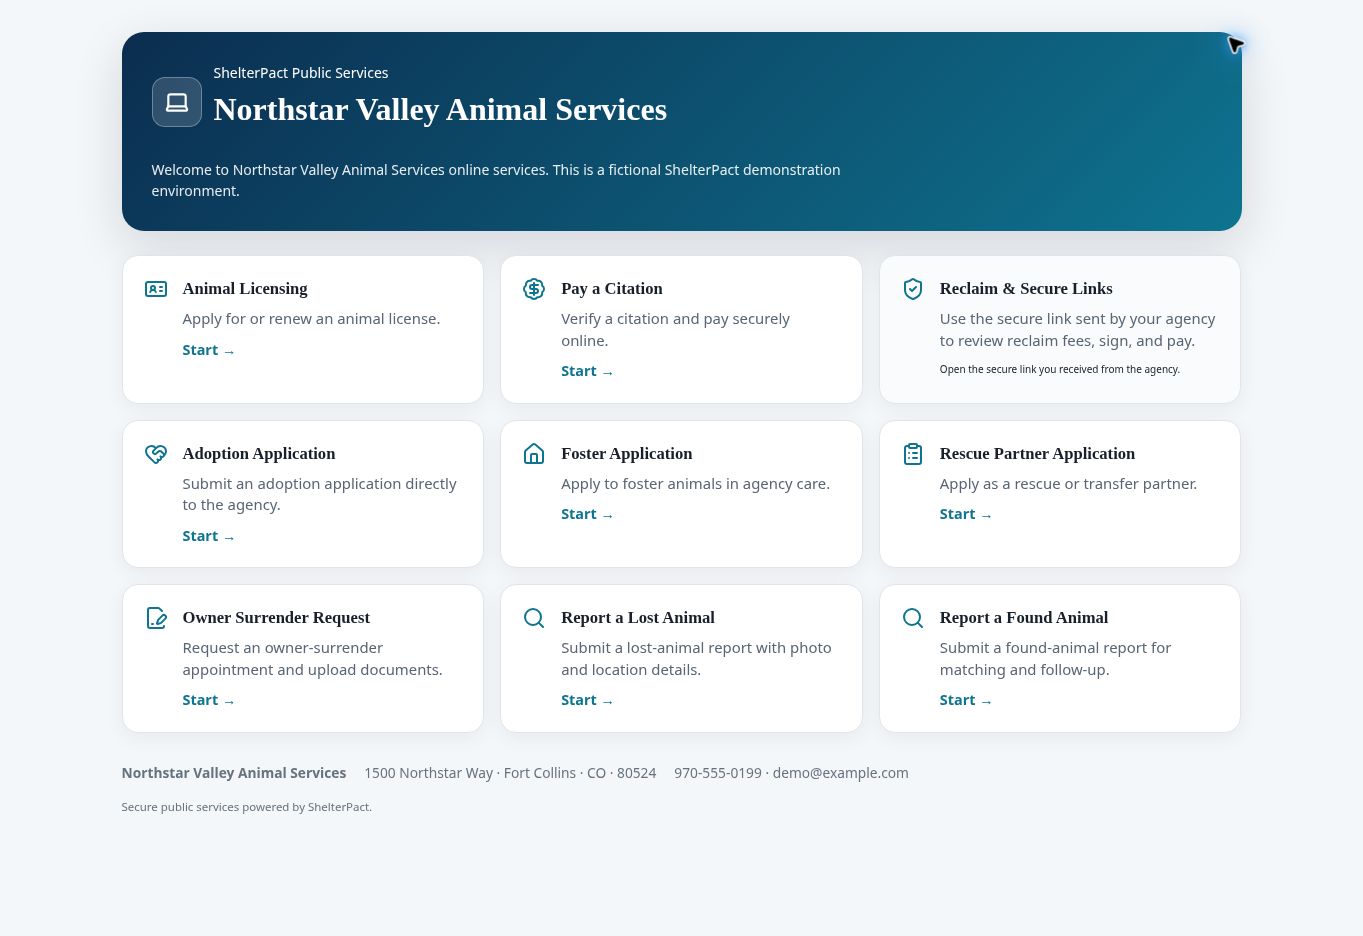Click the Reclaim & Secure Links shield icon
The height and width of the screenshot is (936, 1363).
(x=913, y=289)
